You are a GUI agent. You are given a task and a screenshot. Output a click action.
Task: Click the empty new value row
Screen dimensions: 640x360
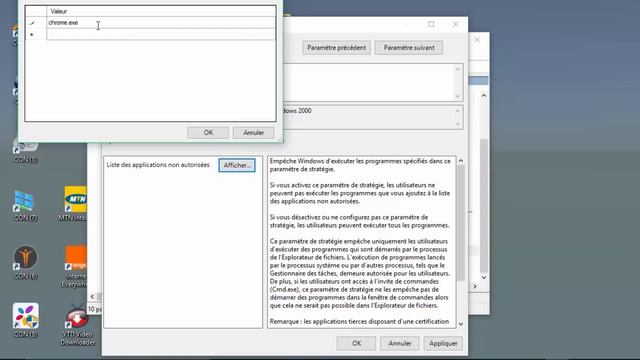point(161,34)
